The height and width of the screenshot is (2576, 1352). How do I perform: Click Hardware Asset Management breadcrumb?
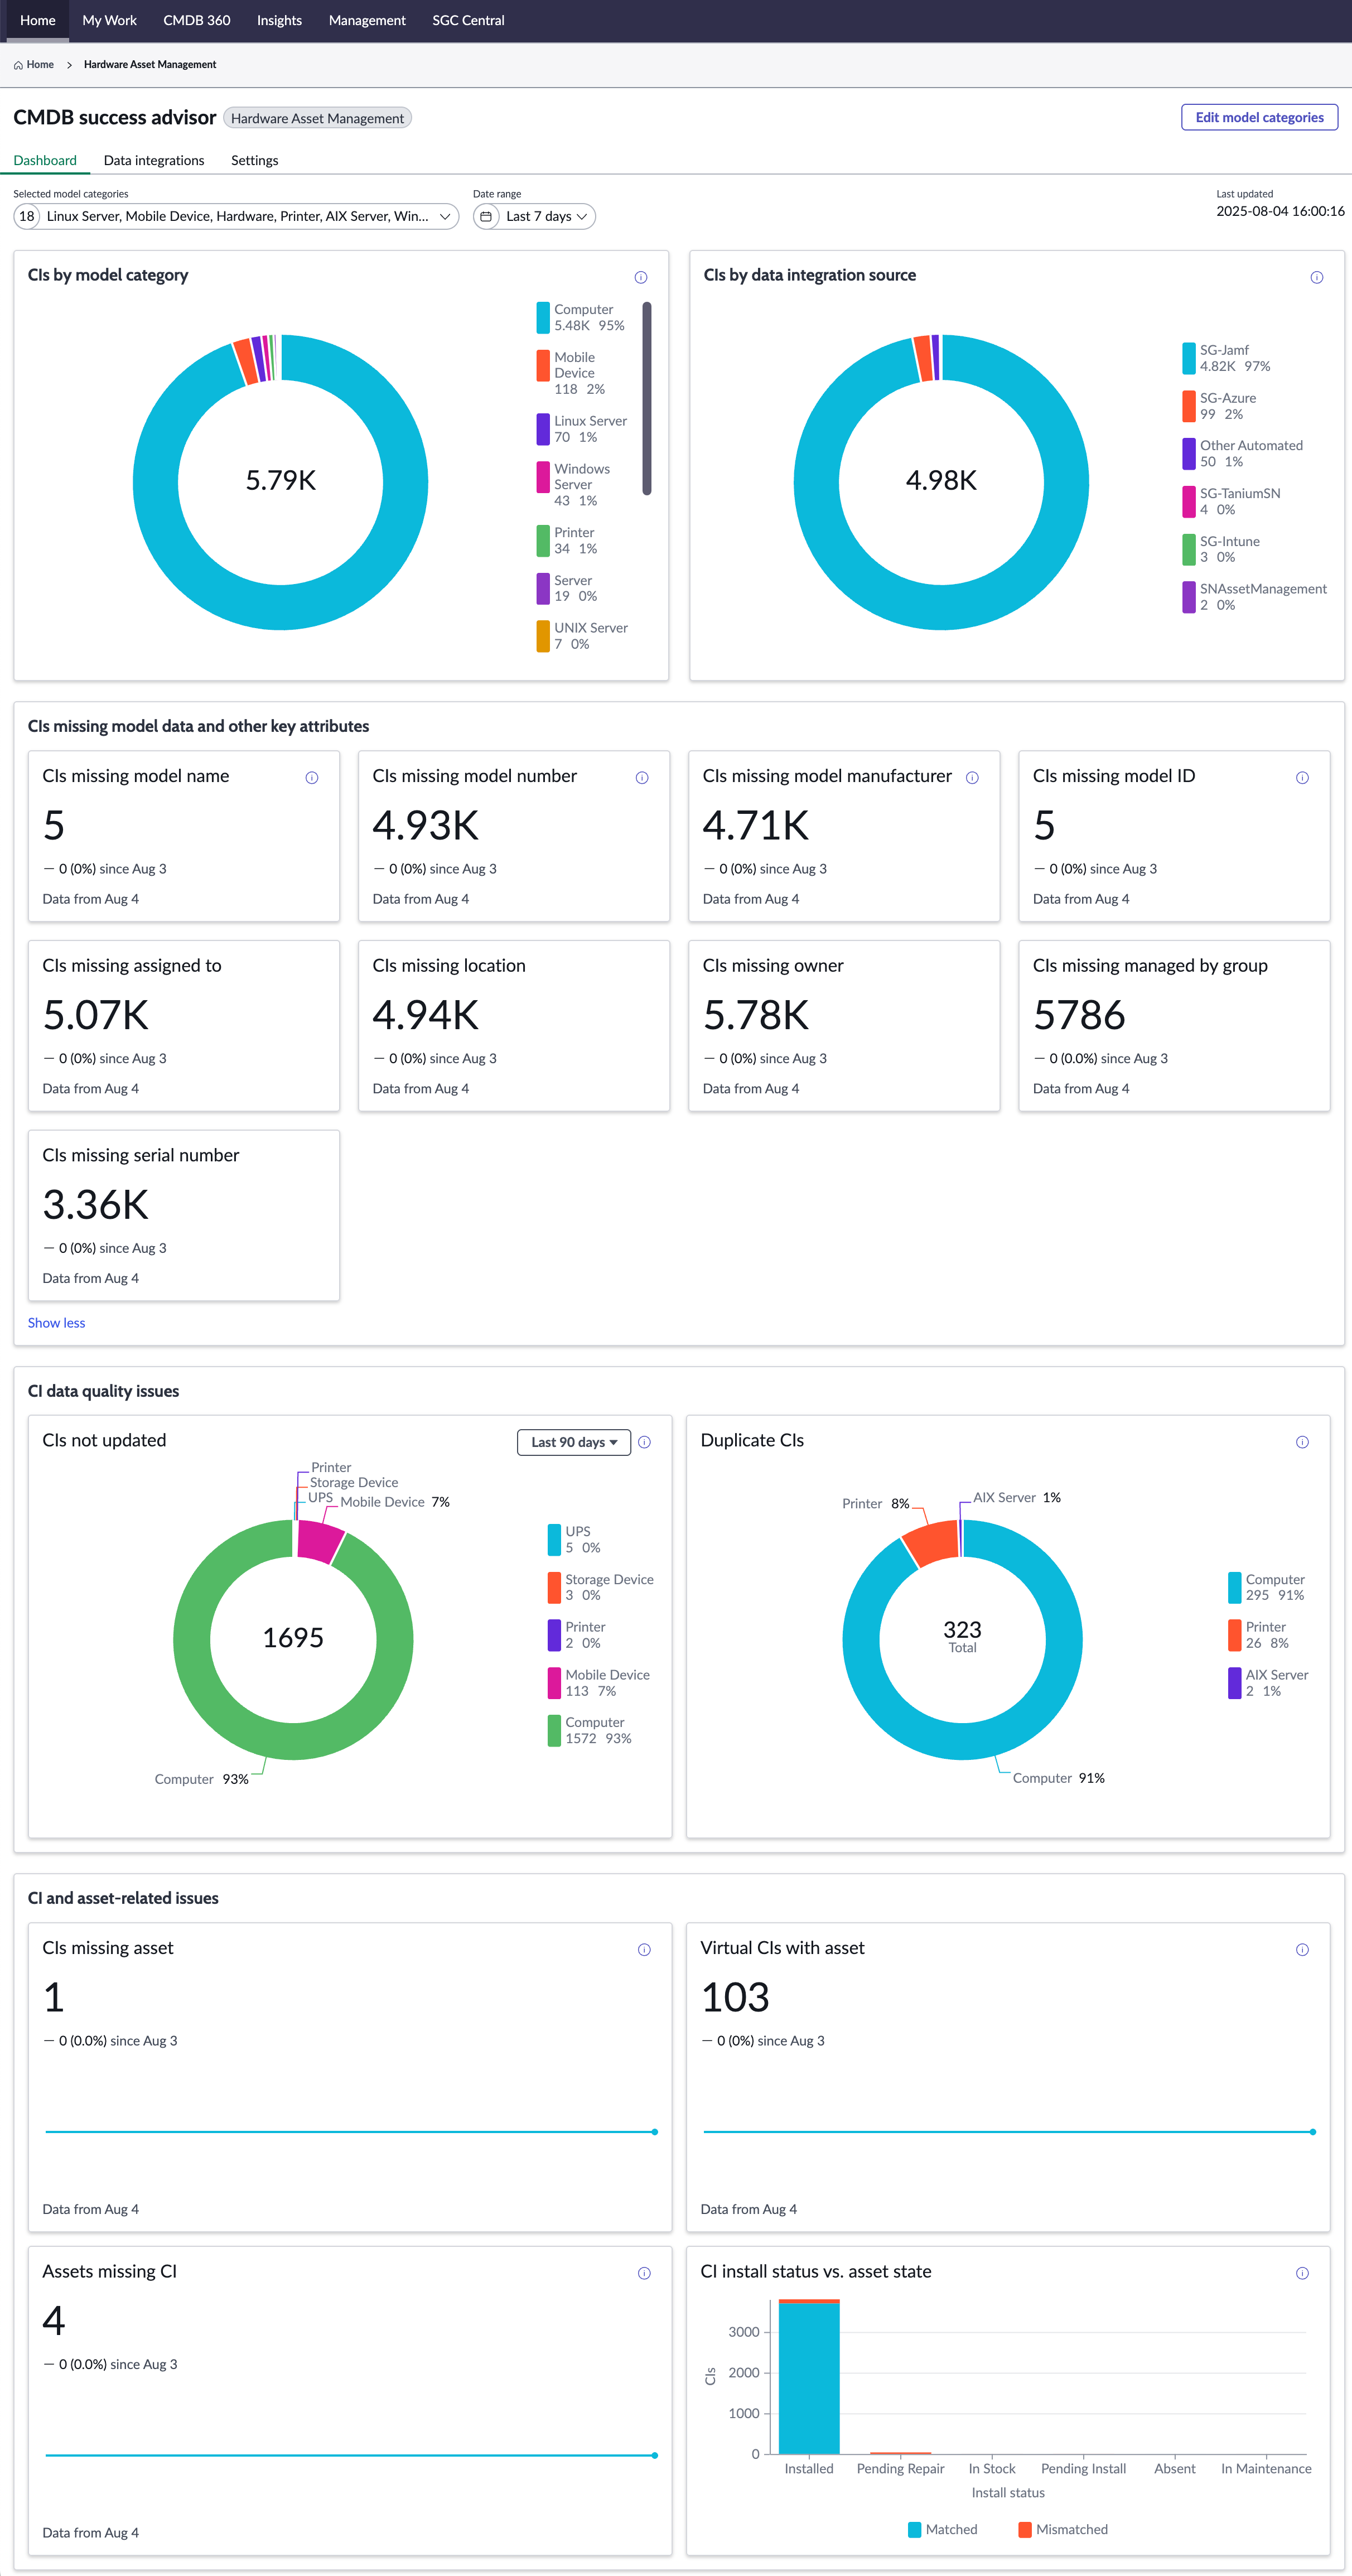(x=150, y=65)
